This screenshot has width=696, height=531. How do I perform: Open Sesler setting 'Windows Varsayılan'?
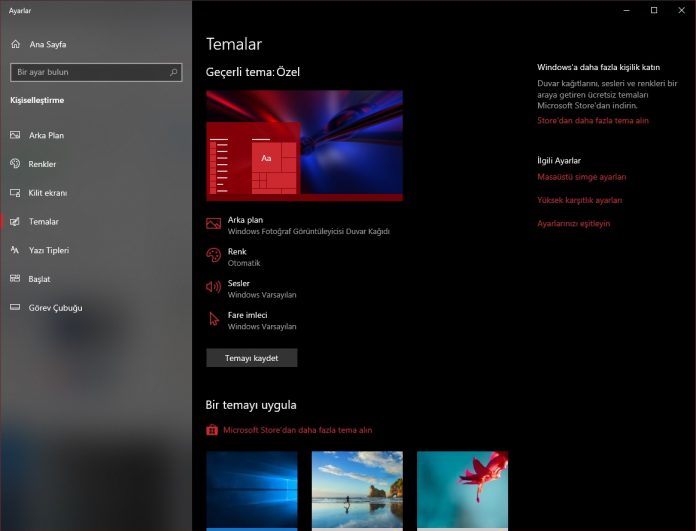[251, 289]
